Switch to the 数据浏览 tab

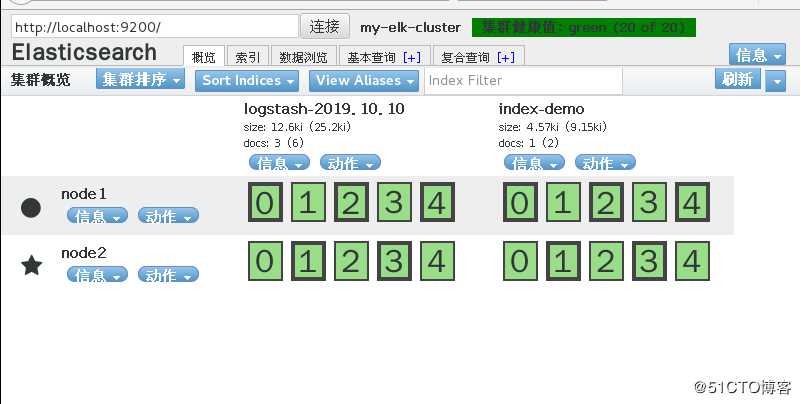coord(303,57)
